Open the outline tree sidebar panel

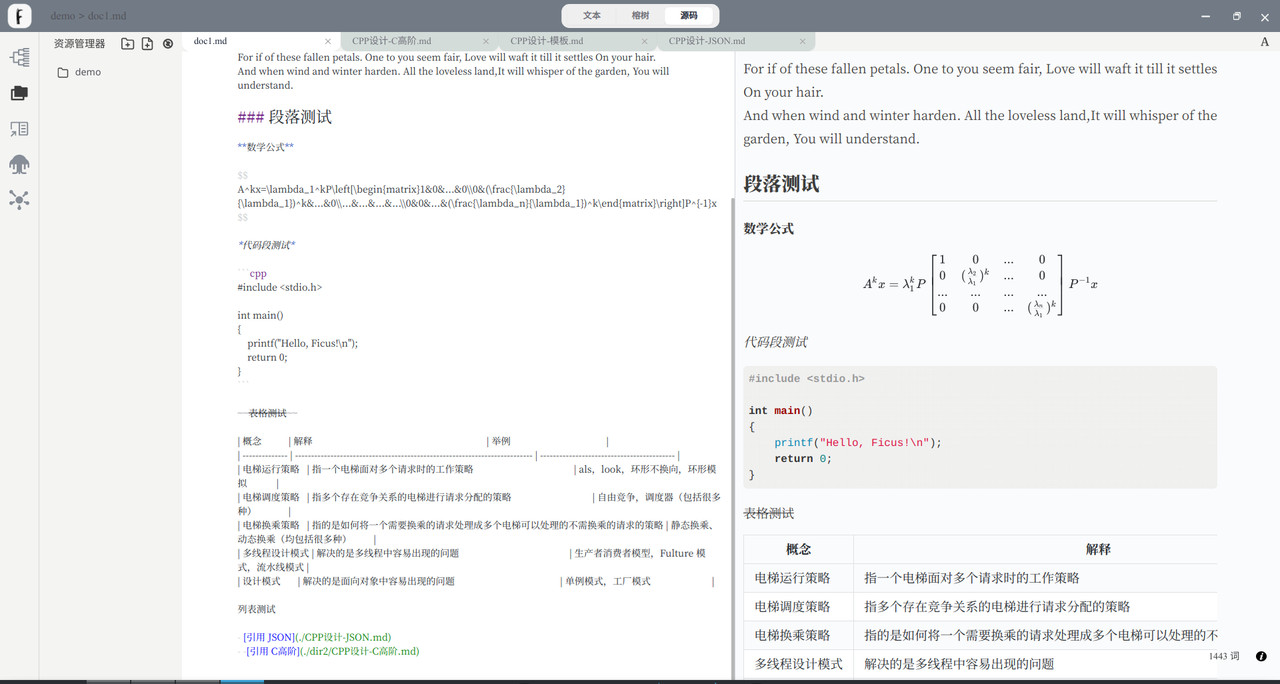pos(19,58)
